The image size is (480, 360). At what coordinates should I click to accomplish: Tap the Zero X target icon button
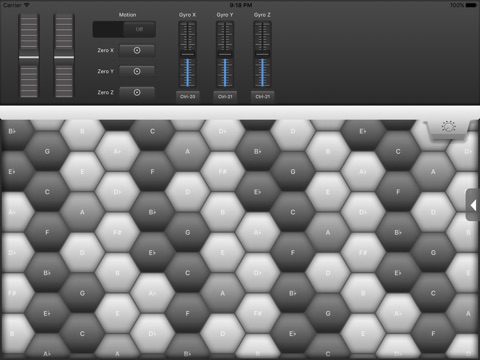[x=137, y=50]
